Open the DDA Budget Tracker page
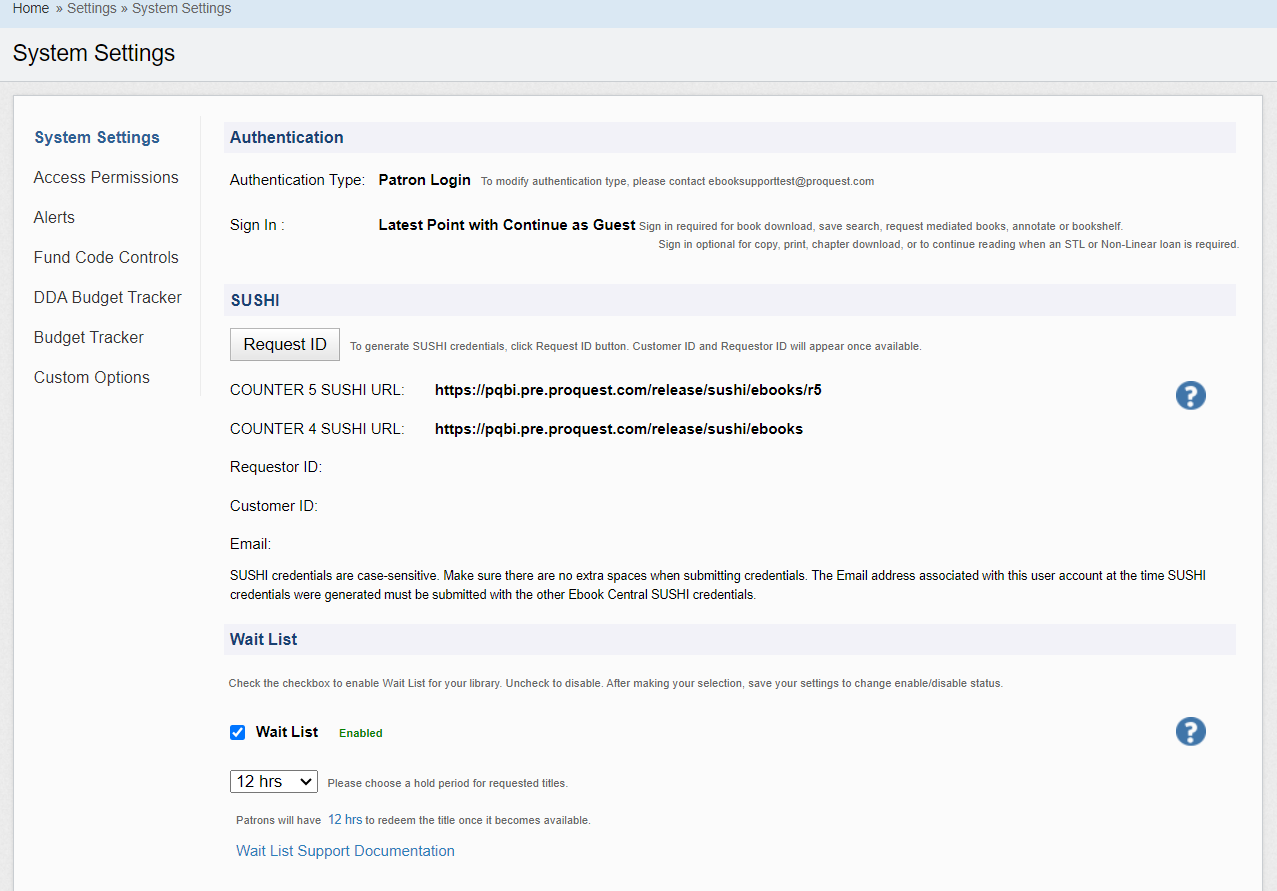Screen dimensions: 1277x891 (x=107, y=297)
